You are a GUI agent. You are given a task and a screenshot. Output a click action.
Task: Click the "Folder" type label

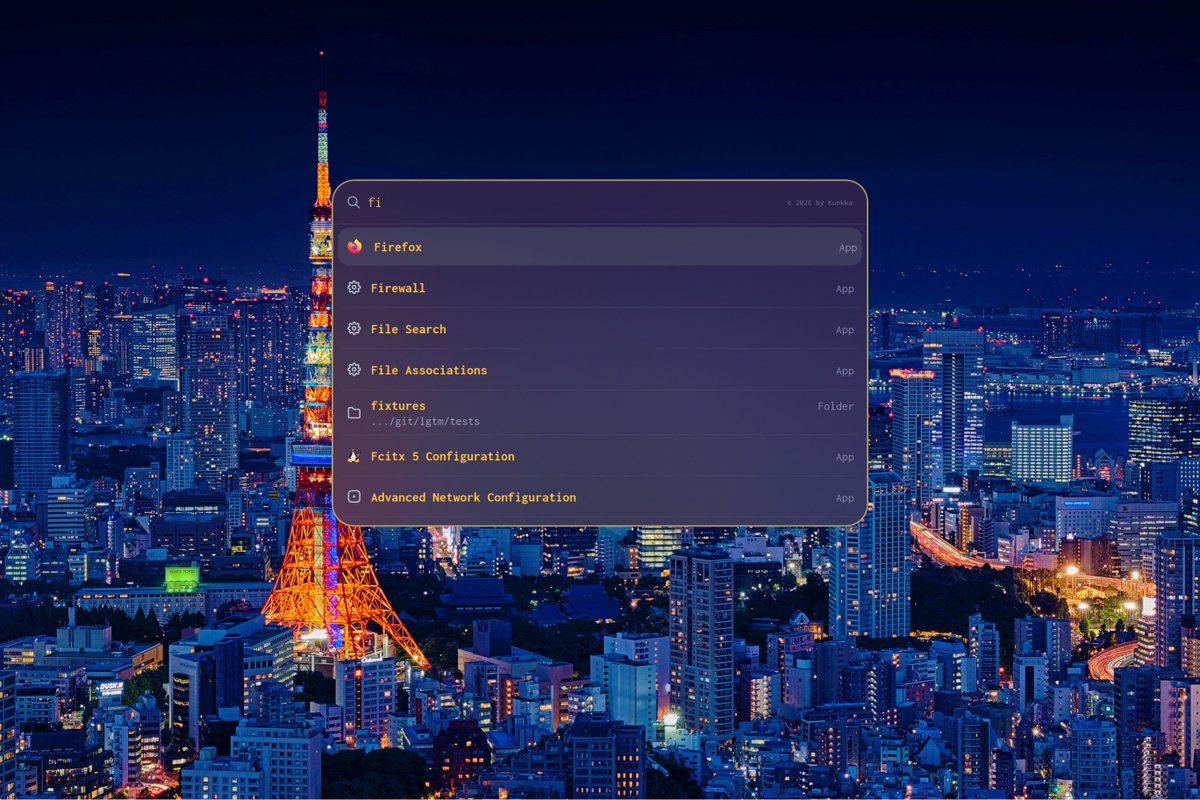835,407
